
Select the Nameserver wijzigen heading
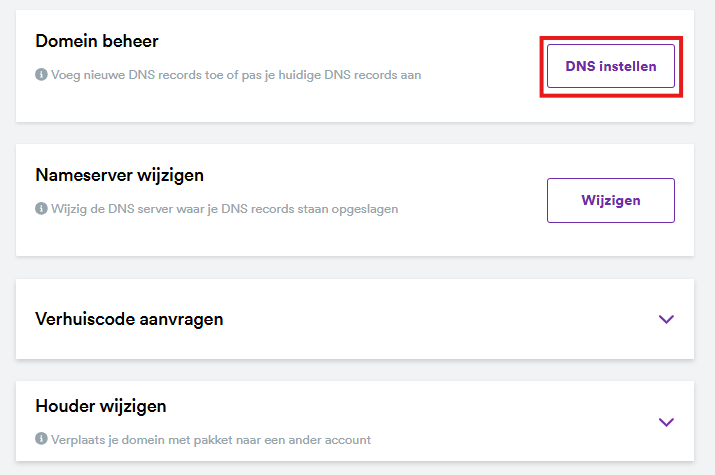119,175
